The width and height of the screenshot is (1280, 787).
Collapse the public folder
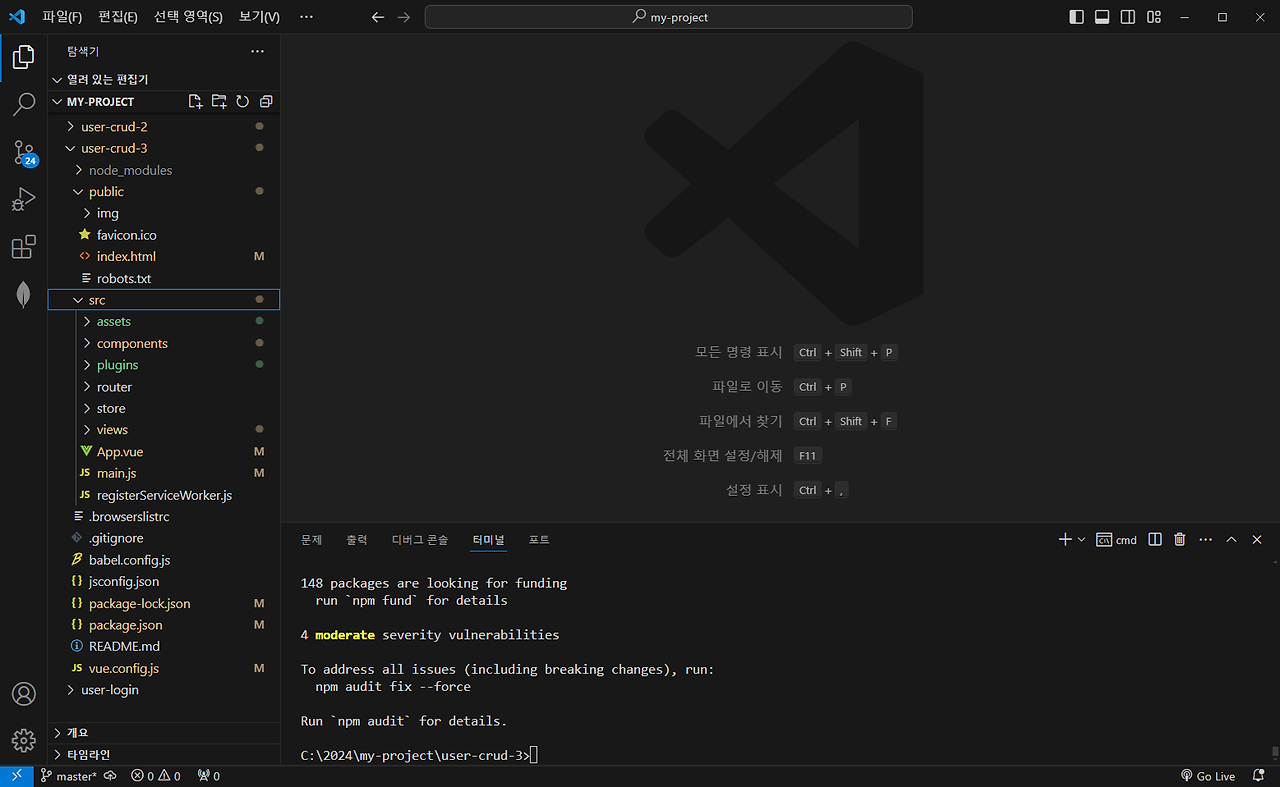[x=164, y=191]
